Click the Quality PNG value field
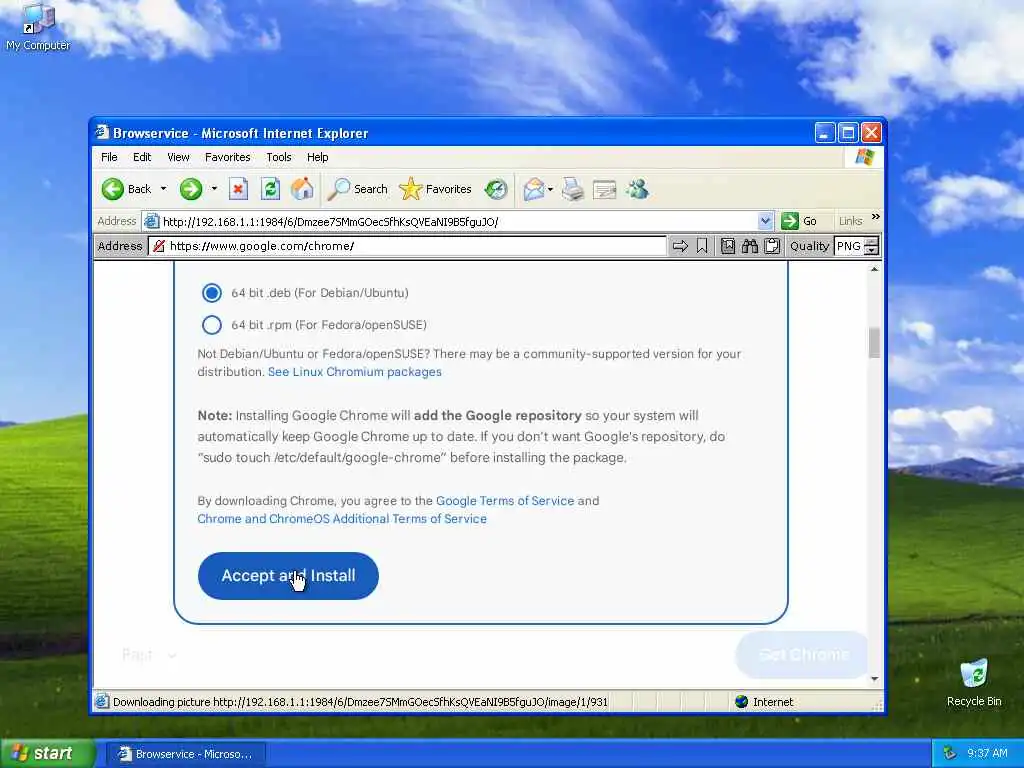The image size is (1024, 768). point(849,246)
